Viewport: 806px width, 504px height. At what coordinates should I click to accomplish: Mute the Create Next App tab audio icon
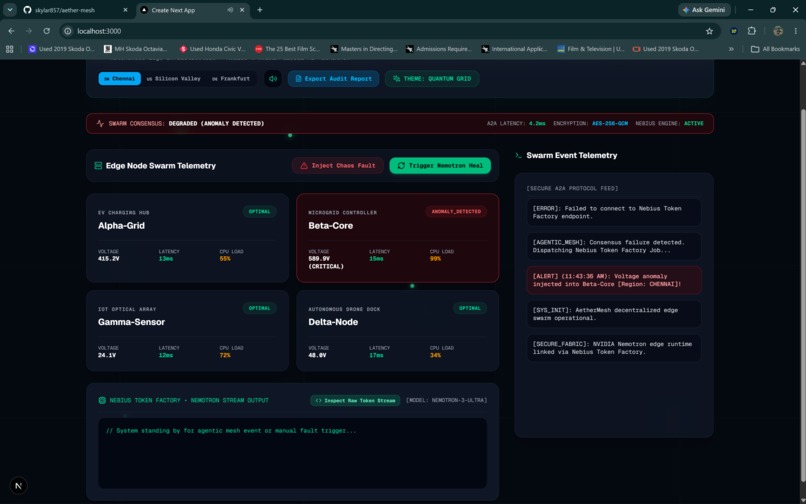pos(230,10)
